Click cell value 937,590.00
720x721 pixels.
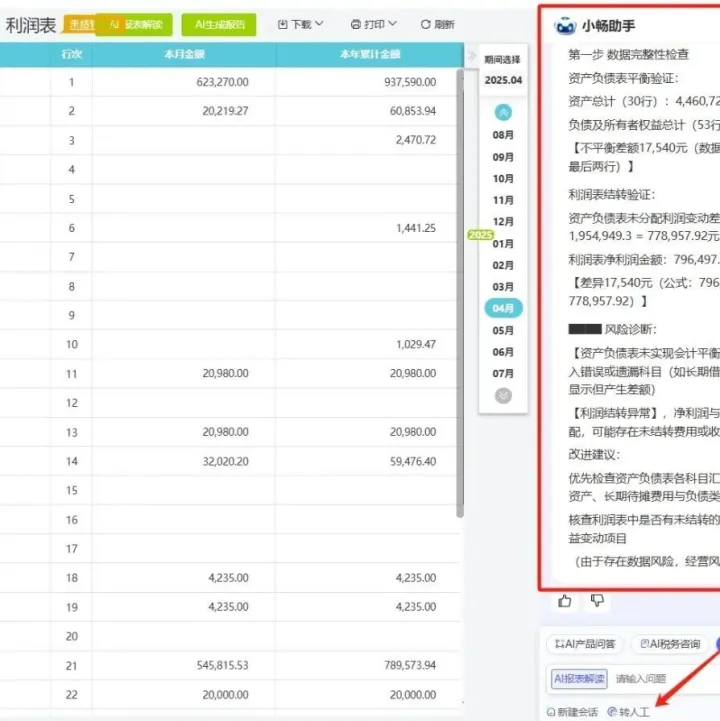(x=410, y=82)
